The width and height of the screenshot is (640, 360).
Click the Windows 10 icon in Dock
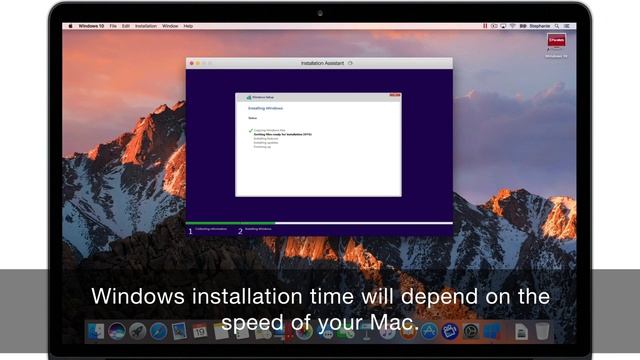click(491, 331)
